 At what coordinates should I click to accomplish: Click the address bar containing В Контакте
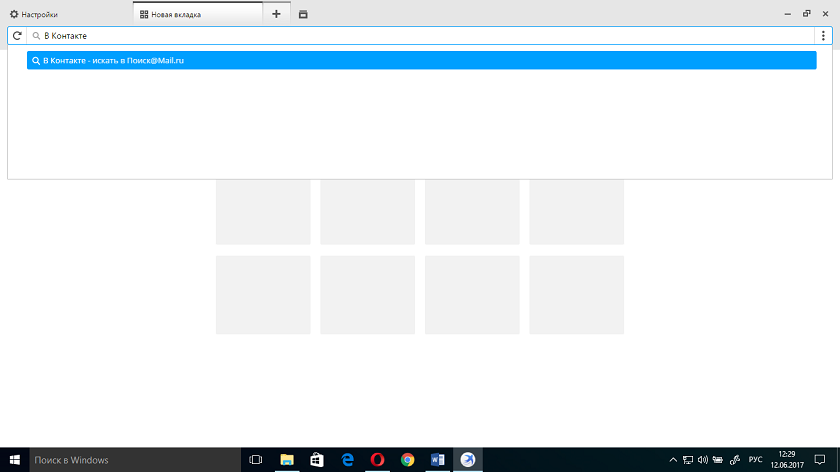tap(421, 36)
